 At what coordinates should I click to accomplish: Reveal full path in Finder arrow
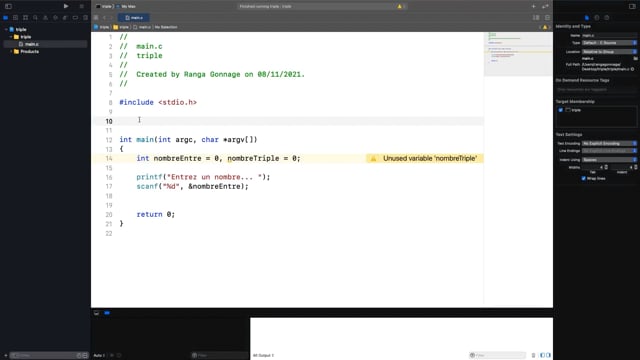(x=633, y=69)
